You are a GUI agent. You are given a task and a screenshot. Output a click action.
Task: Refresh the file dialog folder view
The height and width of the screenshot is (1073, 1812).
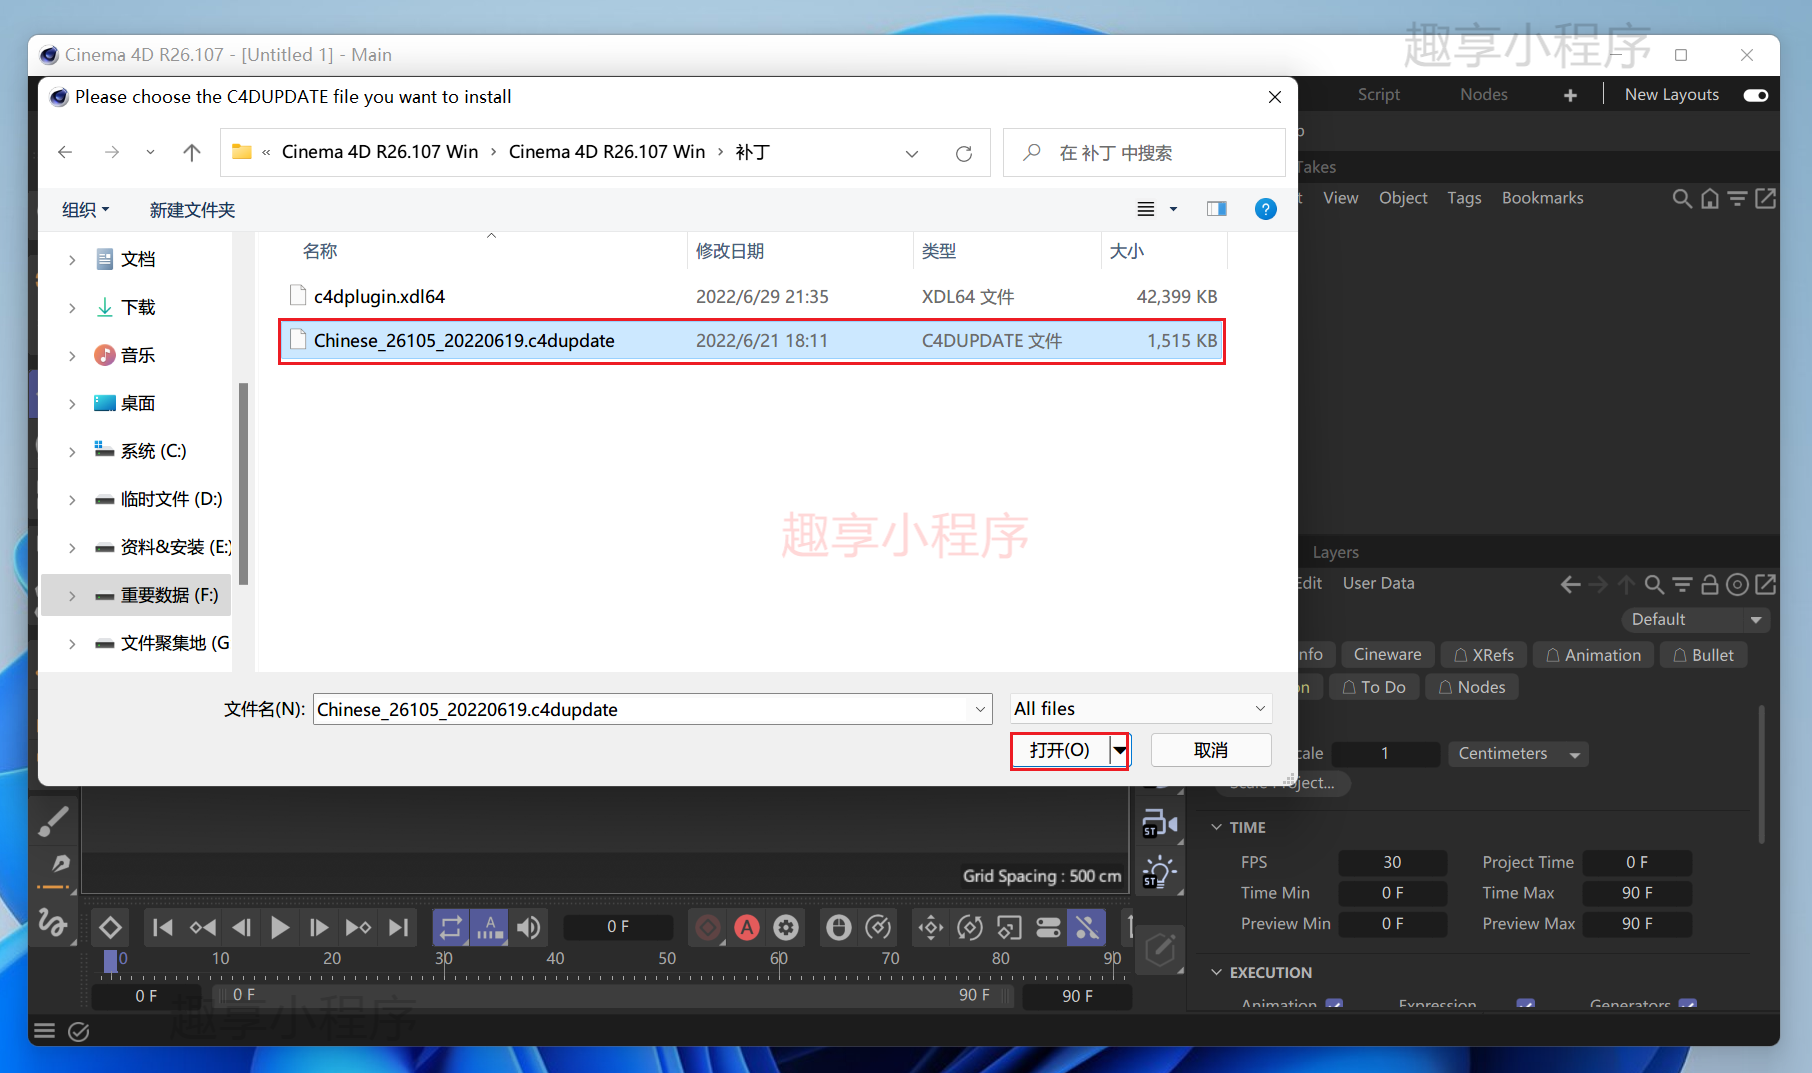(964, 153)
